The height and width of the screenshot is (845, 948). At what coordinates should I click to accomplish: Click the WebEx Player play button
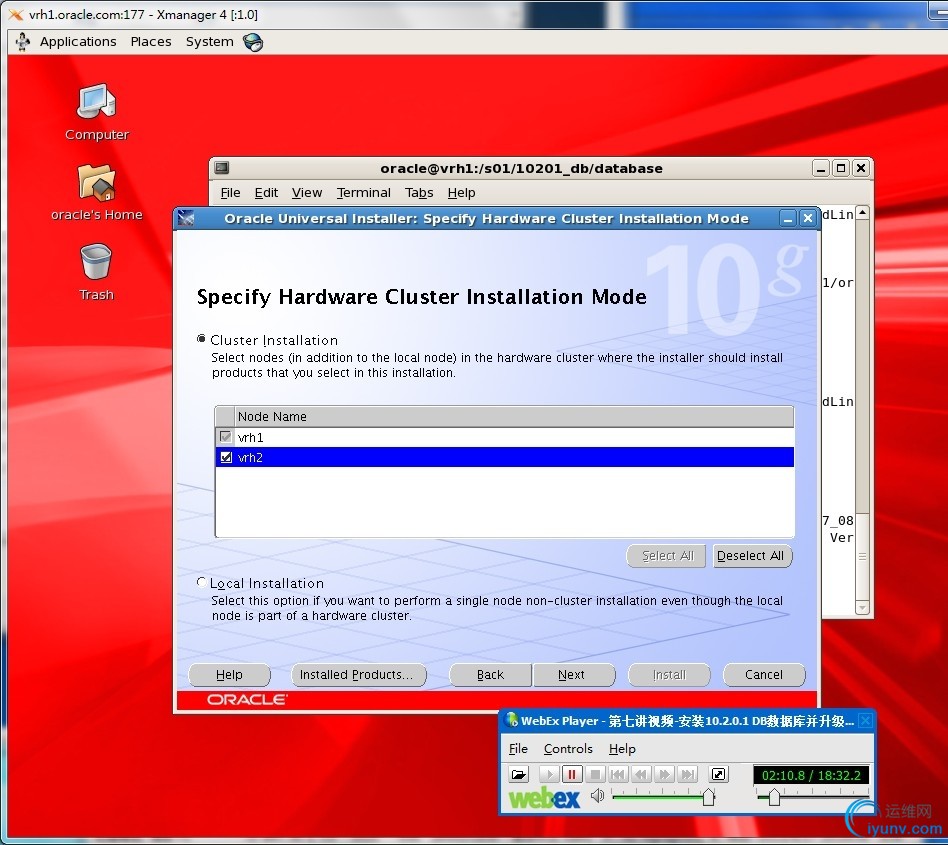[549, 774]
